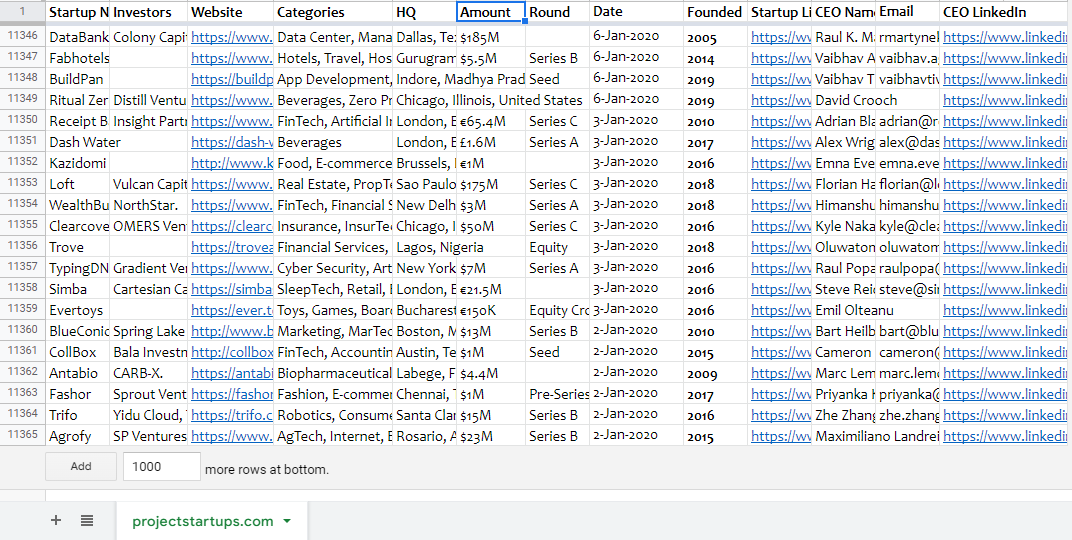The width and height of the screenshot is (1072, 540).
Task: Select the CEO LinkedIn header cell
Action: [x=1006, y=12]
